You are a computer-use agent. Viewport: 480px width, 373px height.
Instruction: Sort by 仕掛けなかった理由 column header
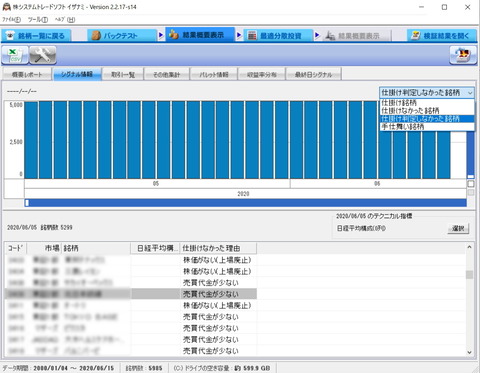[x=218, y=248]
